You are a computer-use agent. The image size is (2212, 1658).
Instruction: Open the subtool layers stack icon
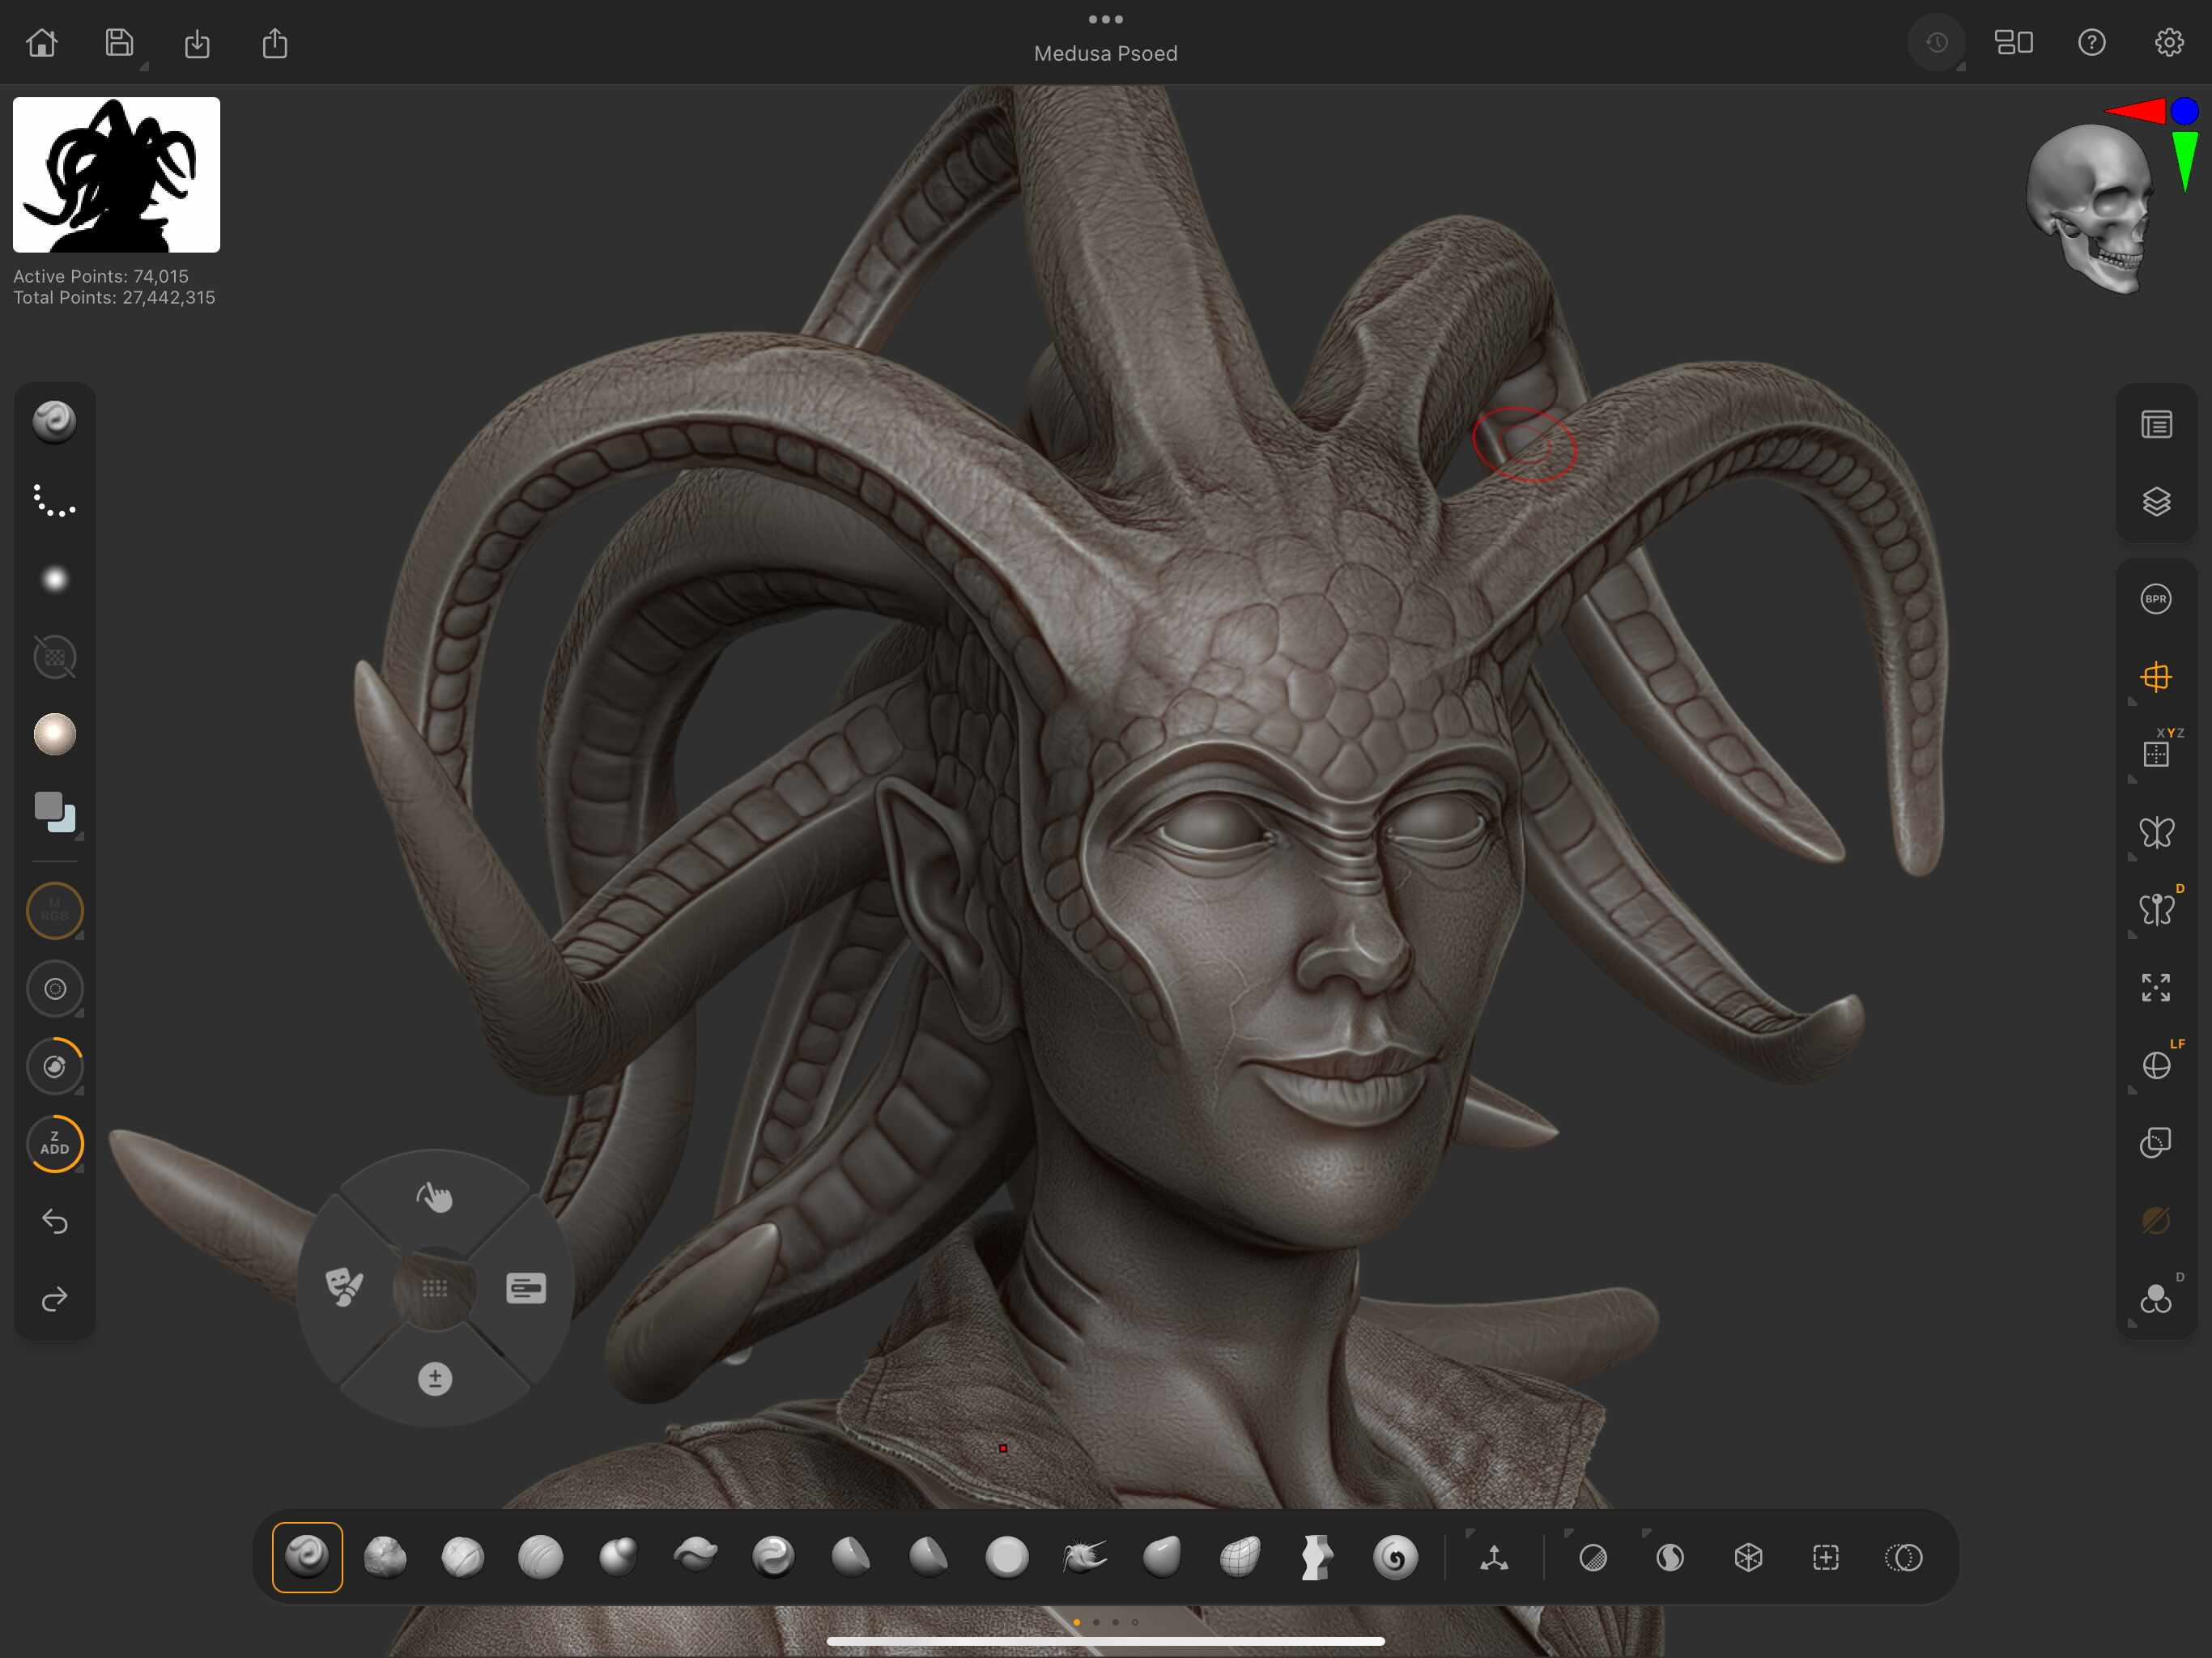tap(2156, 501)
